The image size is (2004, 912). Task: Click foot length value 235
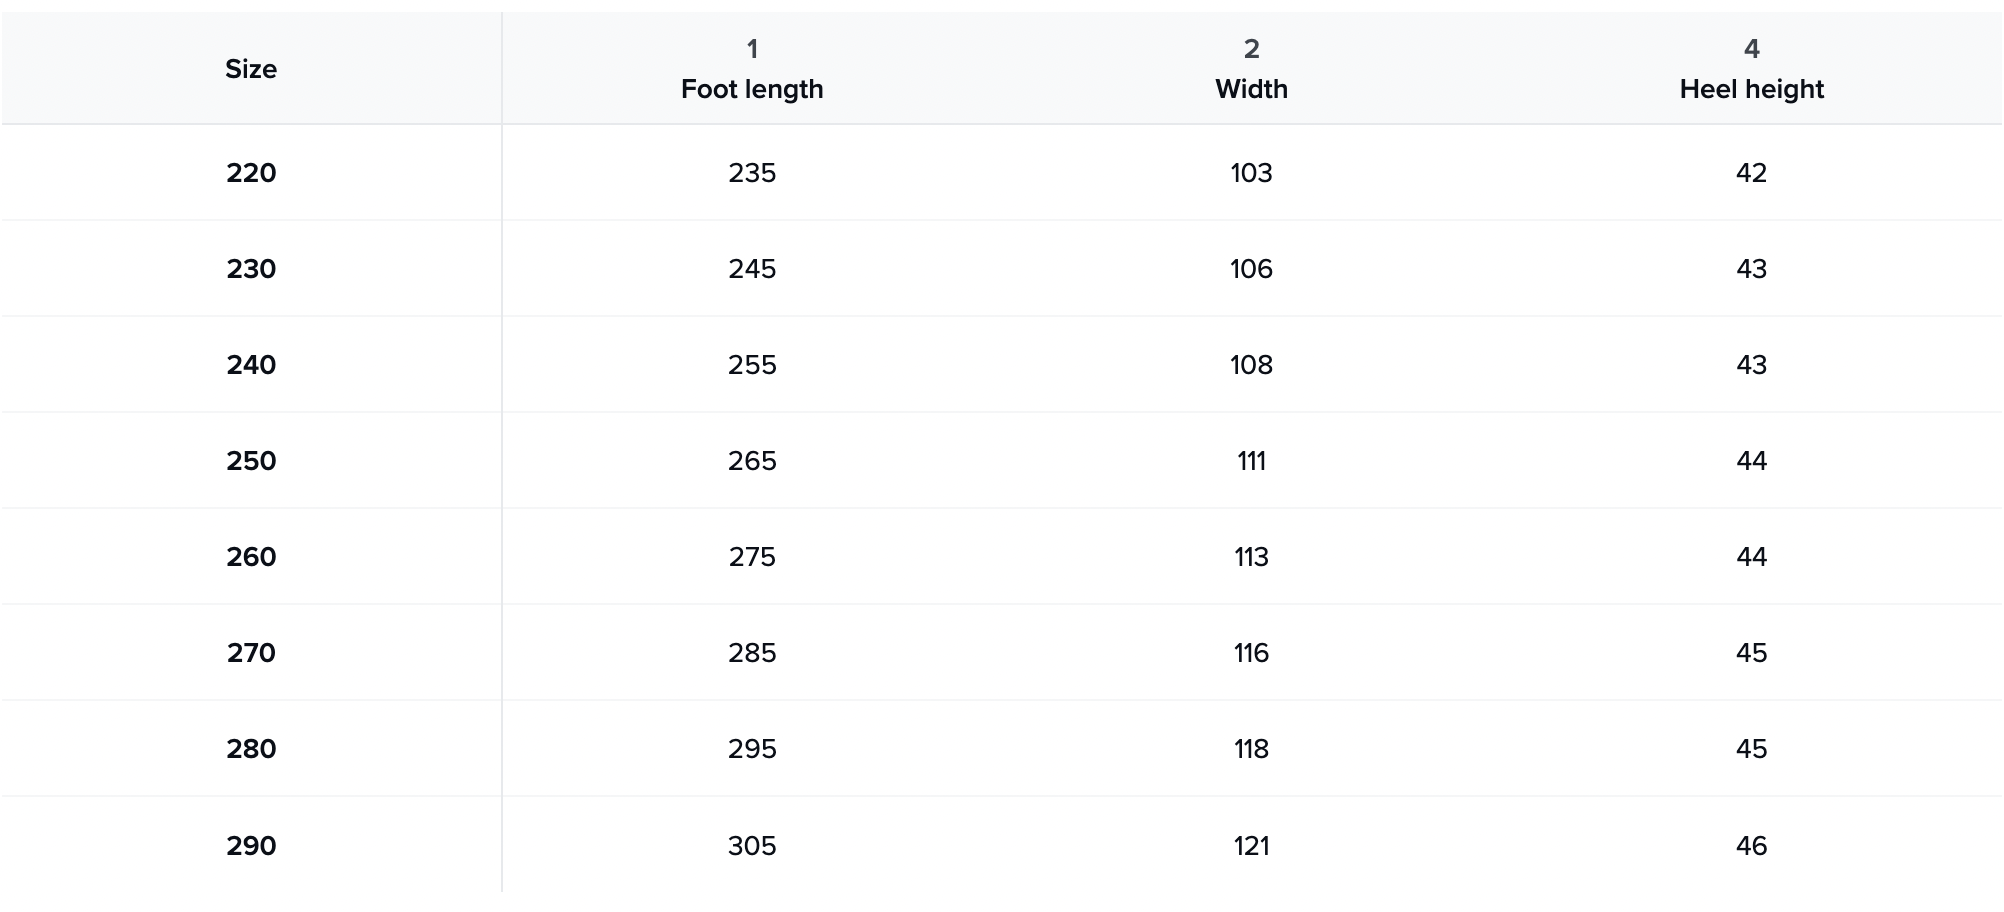coord(752,173)
